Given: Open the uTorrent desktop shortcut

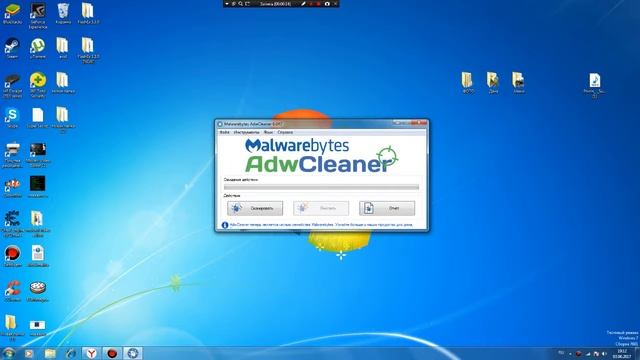Looking at the screenshot, I should (x=38, y=48).
